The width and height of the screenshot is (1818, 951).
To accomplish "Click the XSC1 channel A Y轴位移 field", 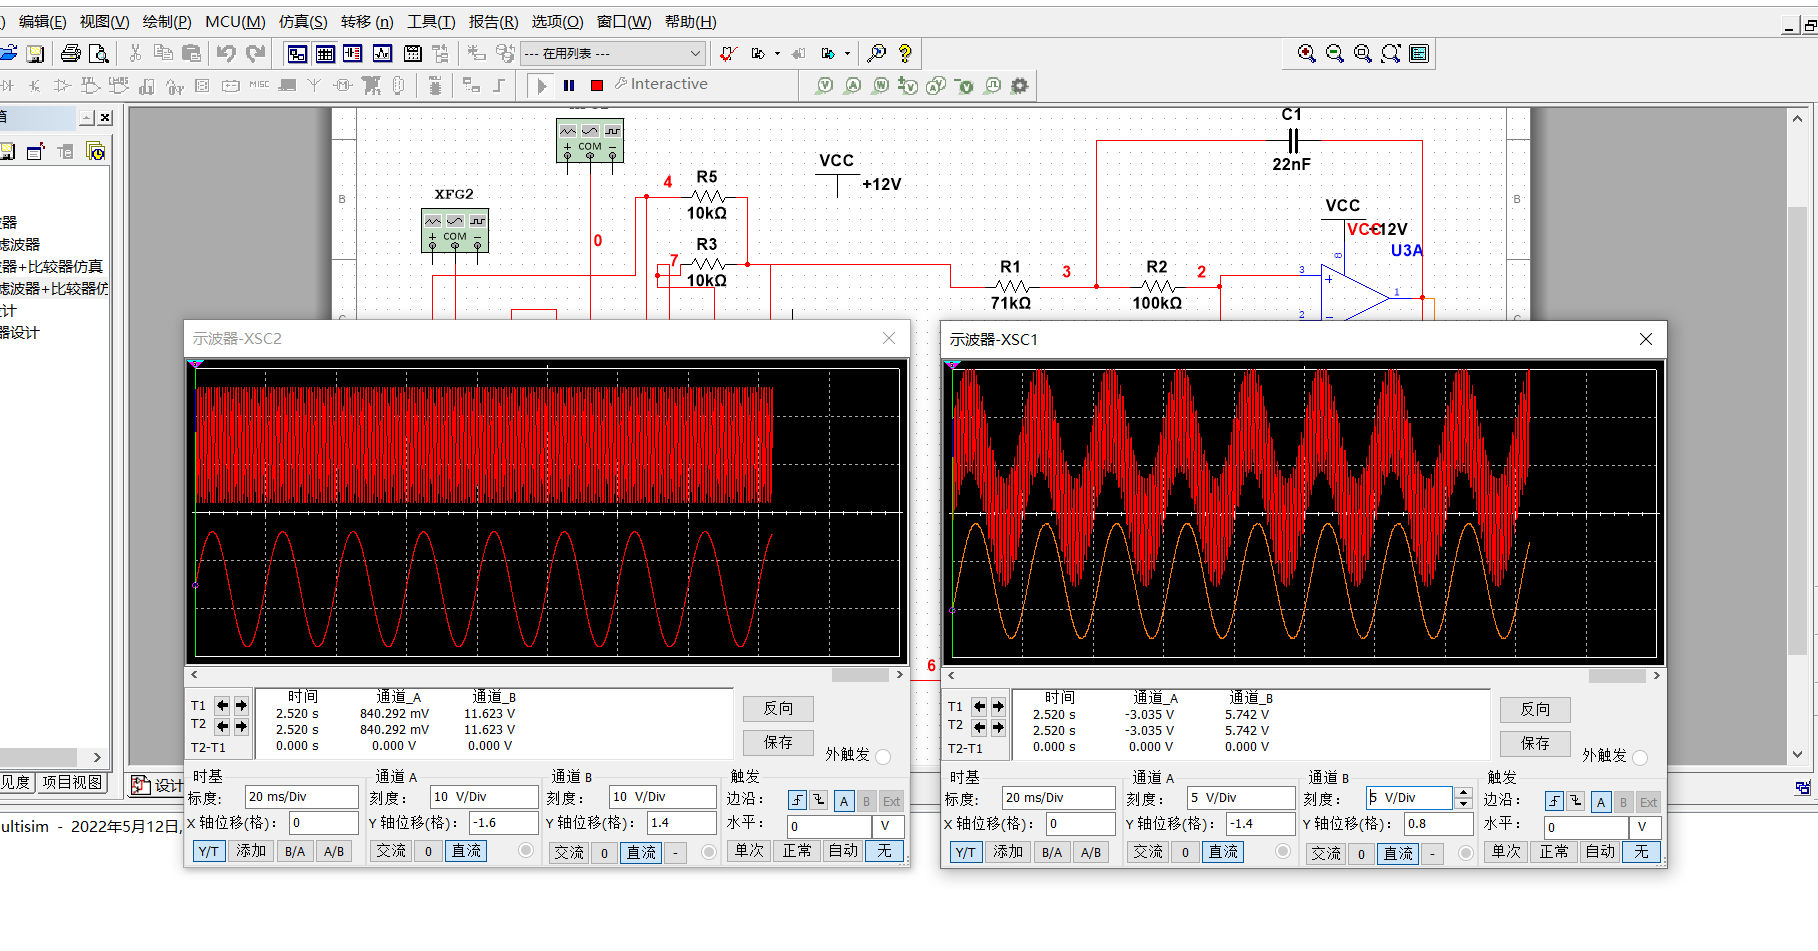I will coord(1260,823).
